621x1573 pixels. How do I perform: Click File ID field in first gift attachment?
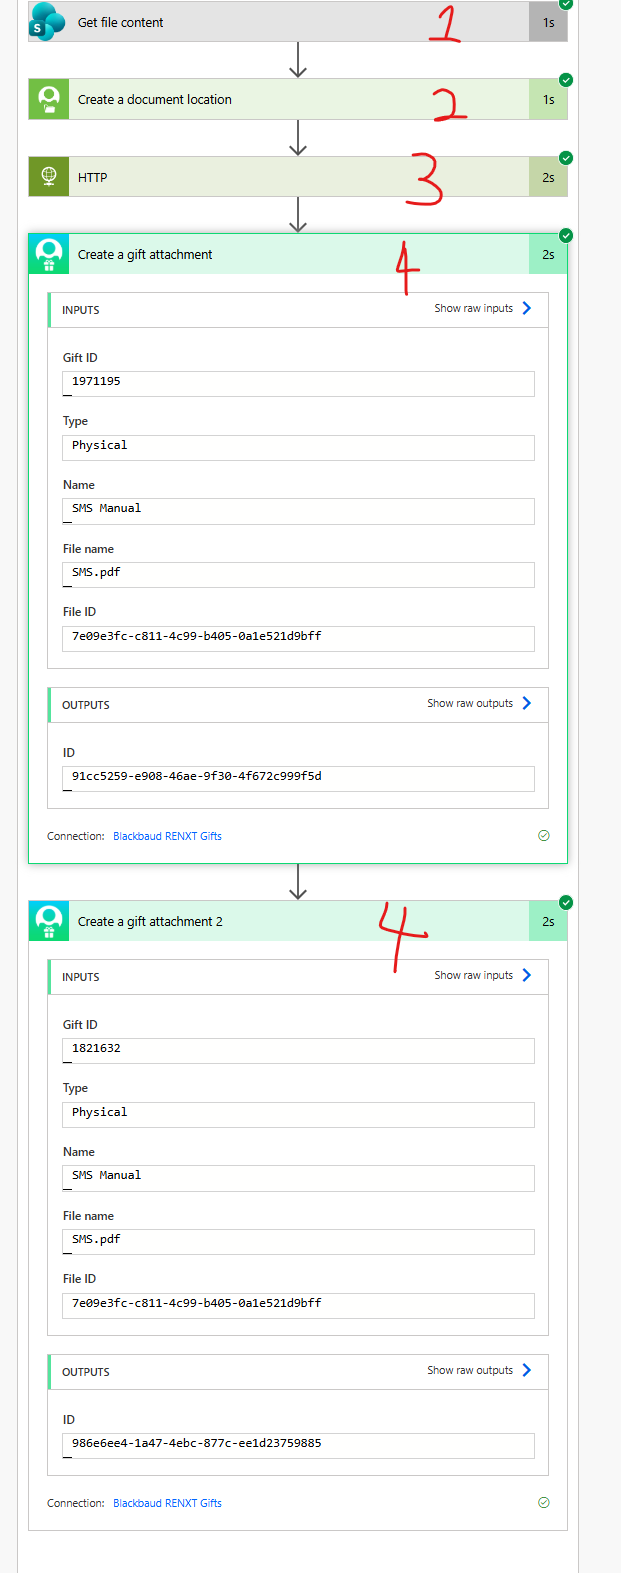tap(298, 638)
